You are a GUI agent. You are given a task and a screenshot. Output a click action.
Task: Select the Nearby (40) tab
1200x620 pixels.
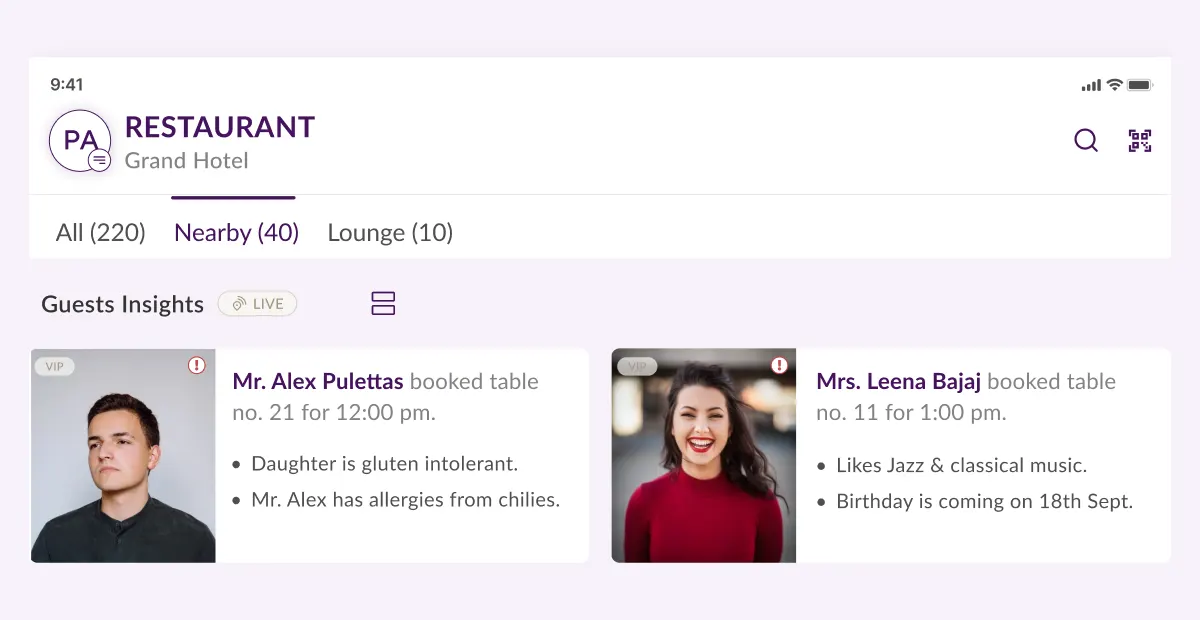click(236, 232)
